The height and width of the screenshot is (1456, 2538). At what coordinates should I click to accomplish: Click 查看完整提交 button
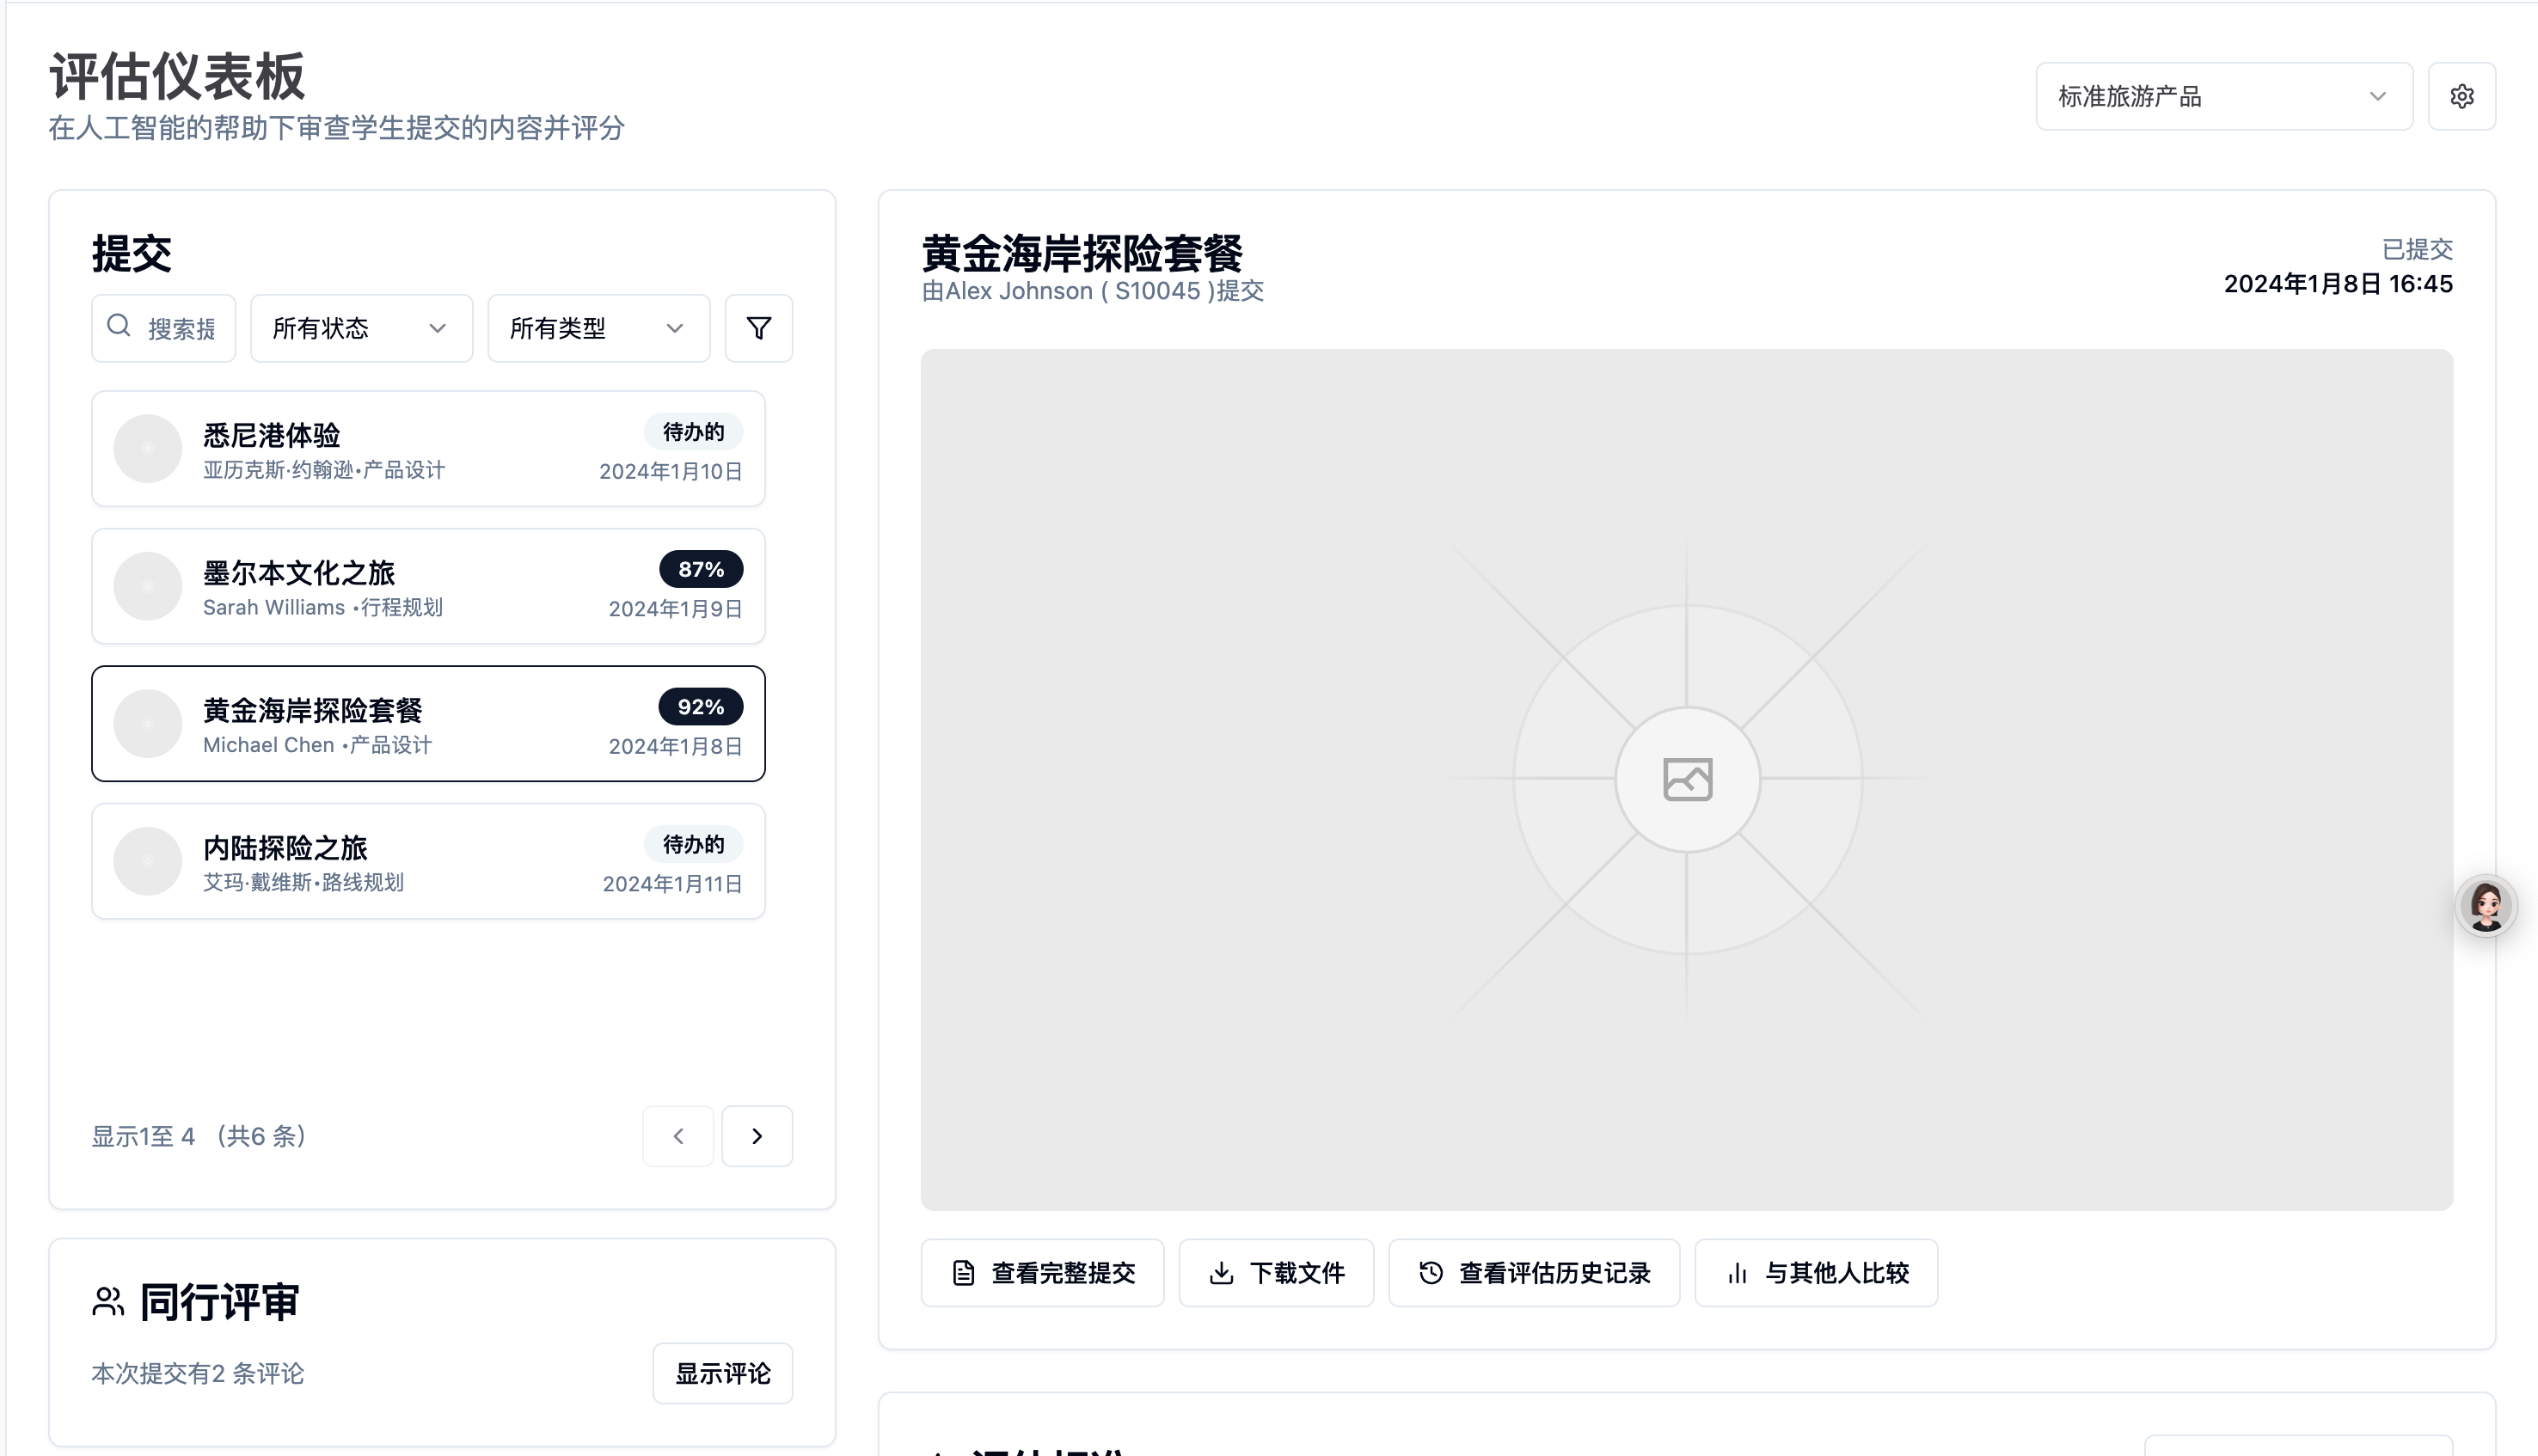1042,1273
